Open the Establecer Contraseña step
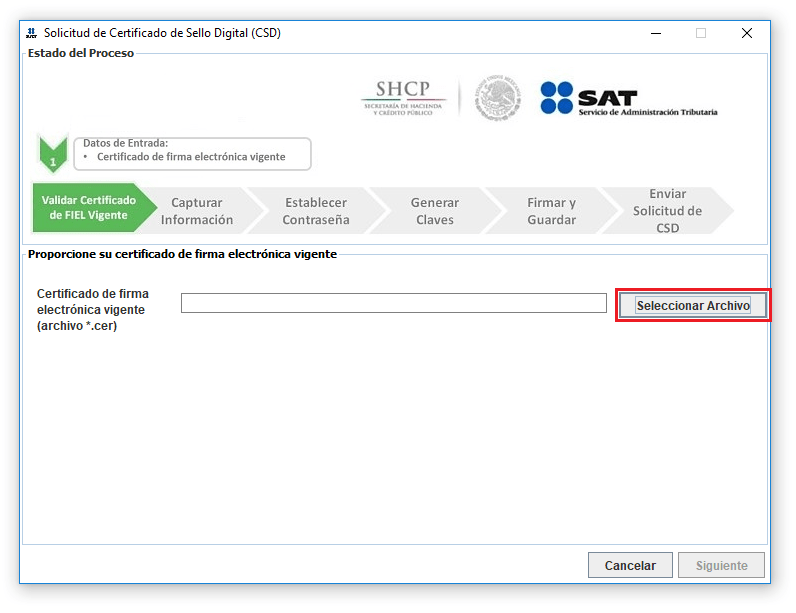796x613 pixels. [315, 211]
